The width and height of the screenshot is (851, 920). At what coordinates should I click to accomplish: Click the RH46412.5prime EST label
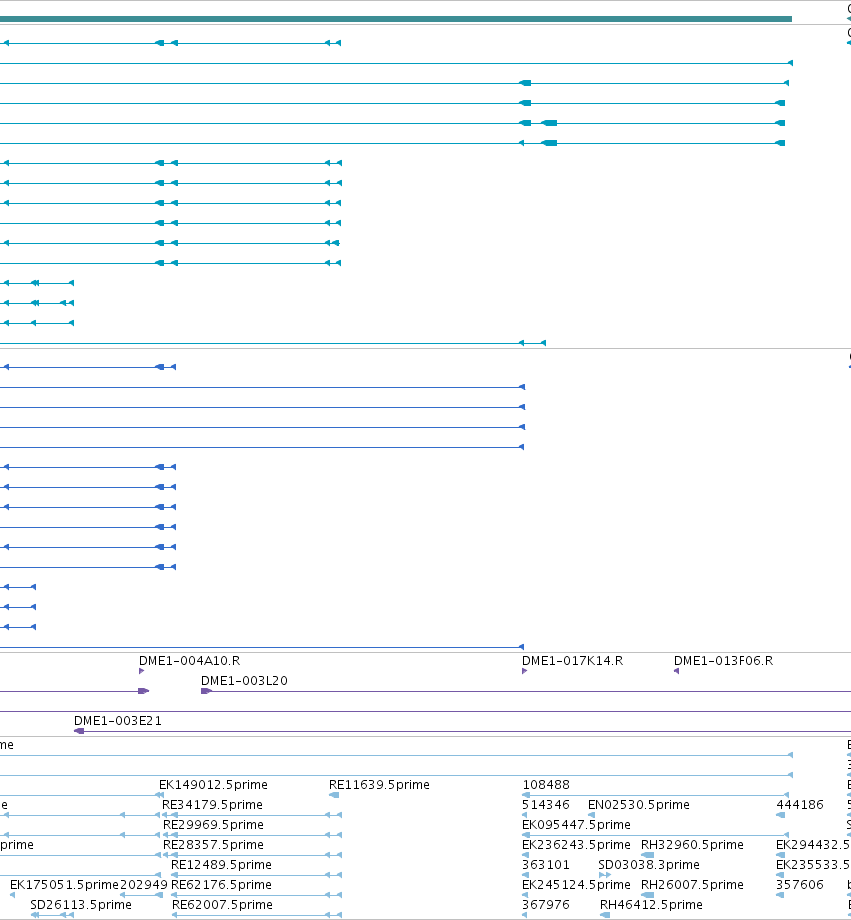[651, 904]
